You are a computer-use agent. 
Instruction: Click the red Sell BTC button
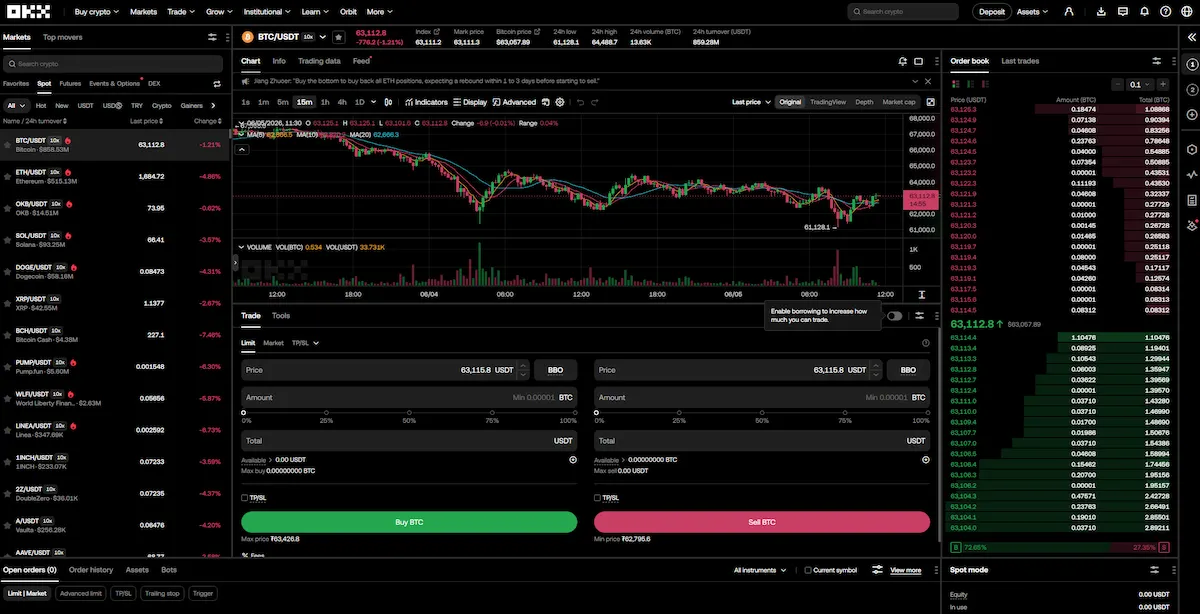click(x=762, y=522)
